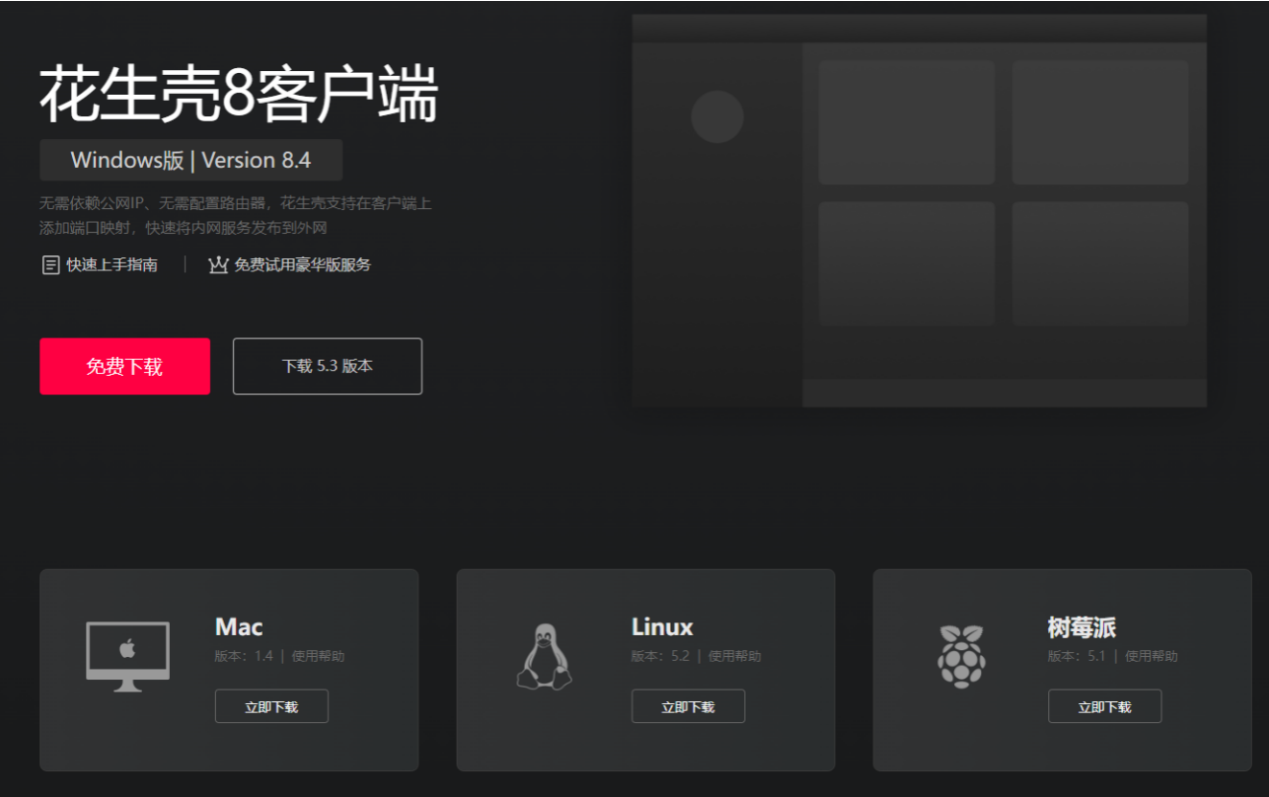Click the Mac 版本：1.4 text

244,657
